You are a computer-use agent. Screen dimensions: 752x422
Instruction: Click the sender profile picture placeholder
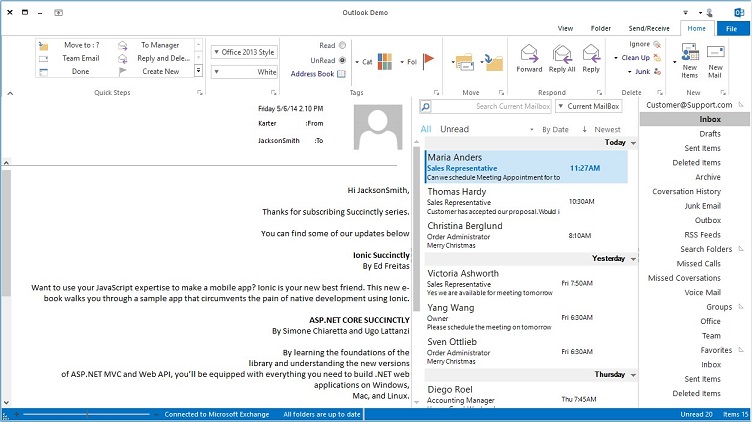pyautogui.click(x=378, y=127)
